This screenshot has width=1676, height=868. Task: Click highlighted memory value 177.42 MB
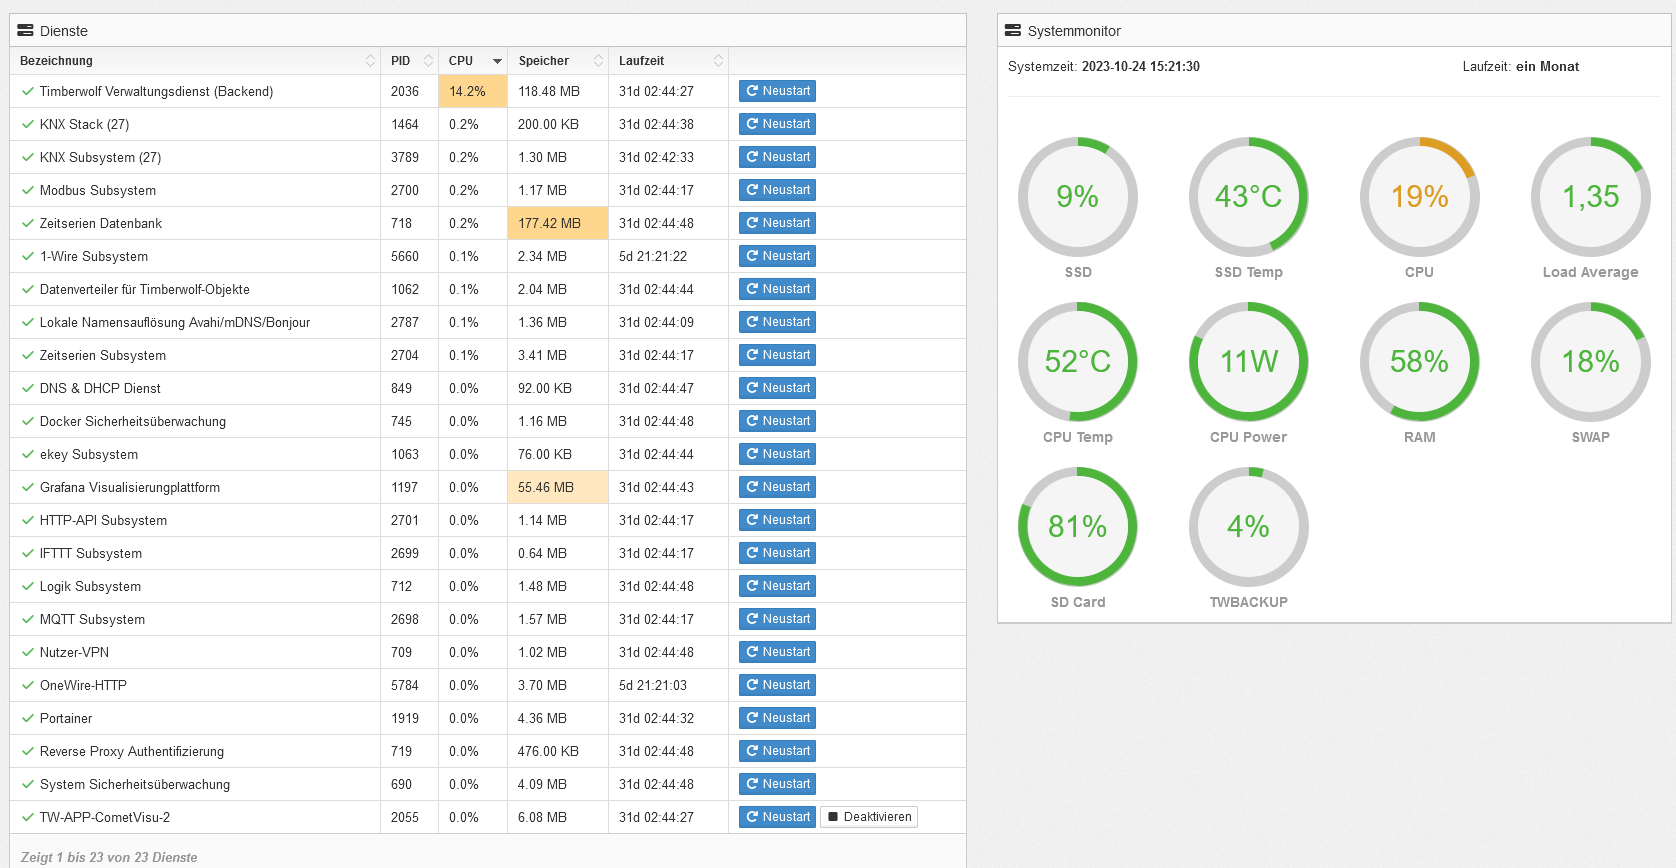[558, 223]
